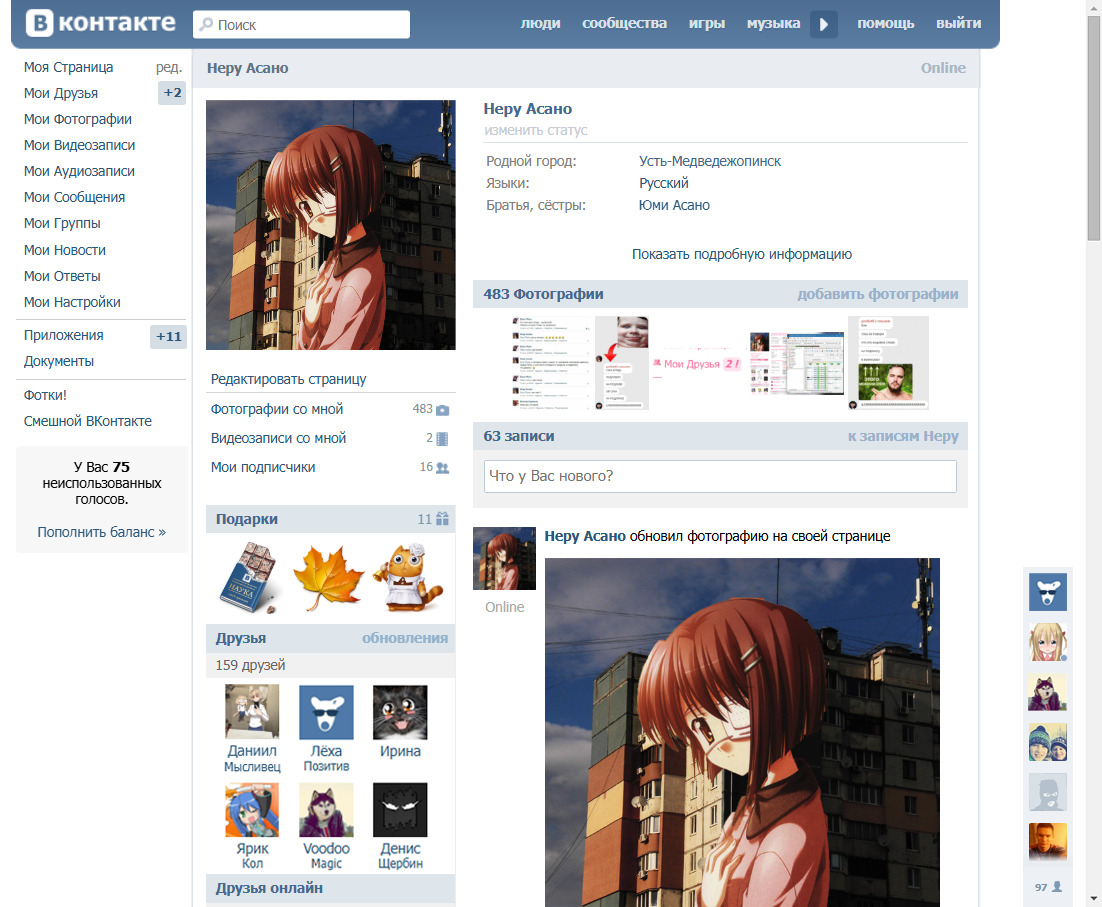Open Мои Видеозаписи

79,145
